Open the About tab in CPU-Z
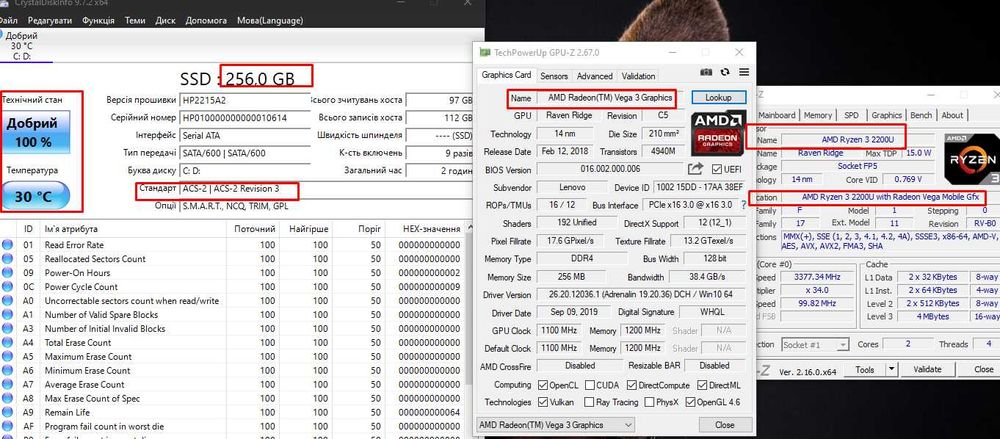This screenshot has height=439, width=1000. point(952,115)
